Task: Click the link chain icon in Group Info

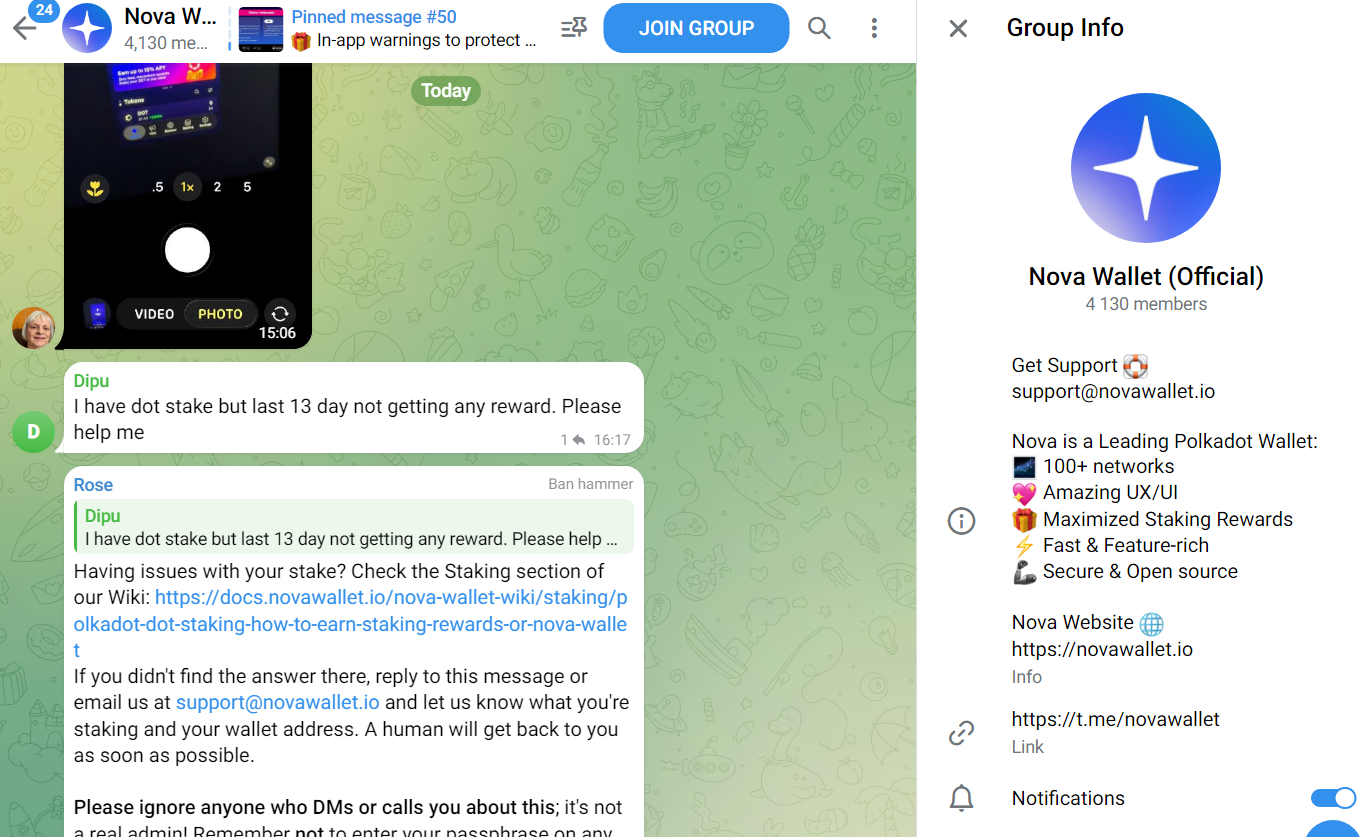Action: (961, 734)
